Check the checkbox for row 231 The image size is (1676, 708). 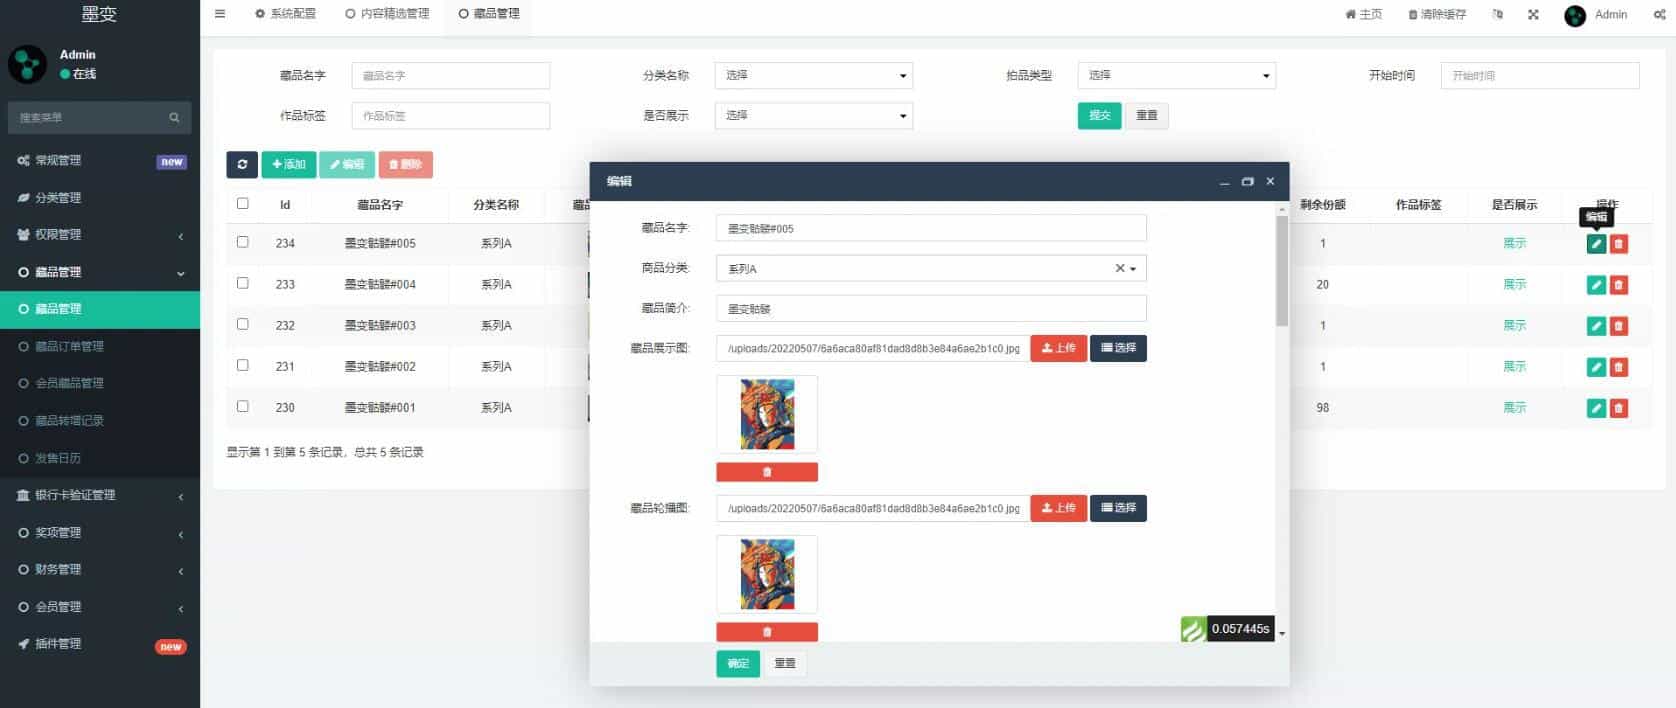tap(243, 366)
